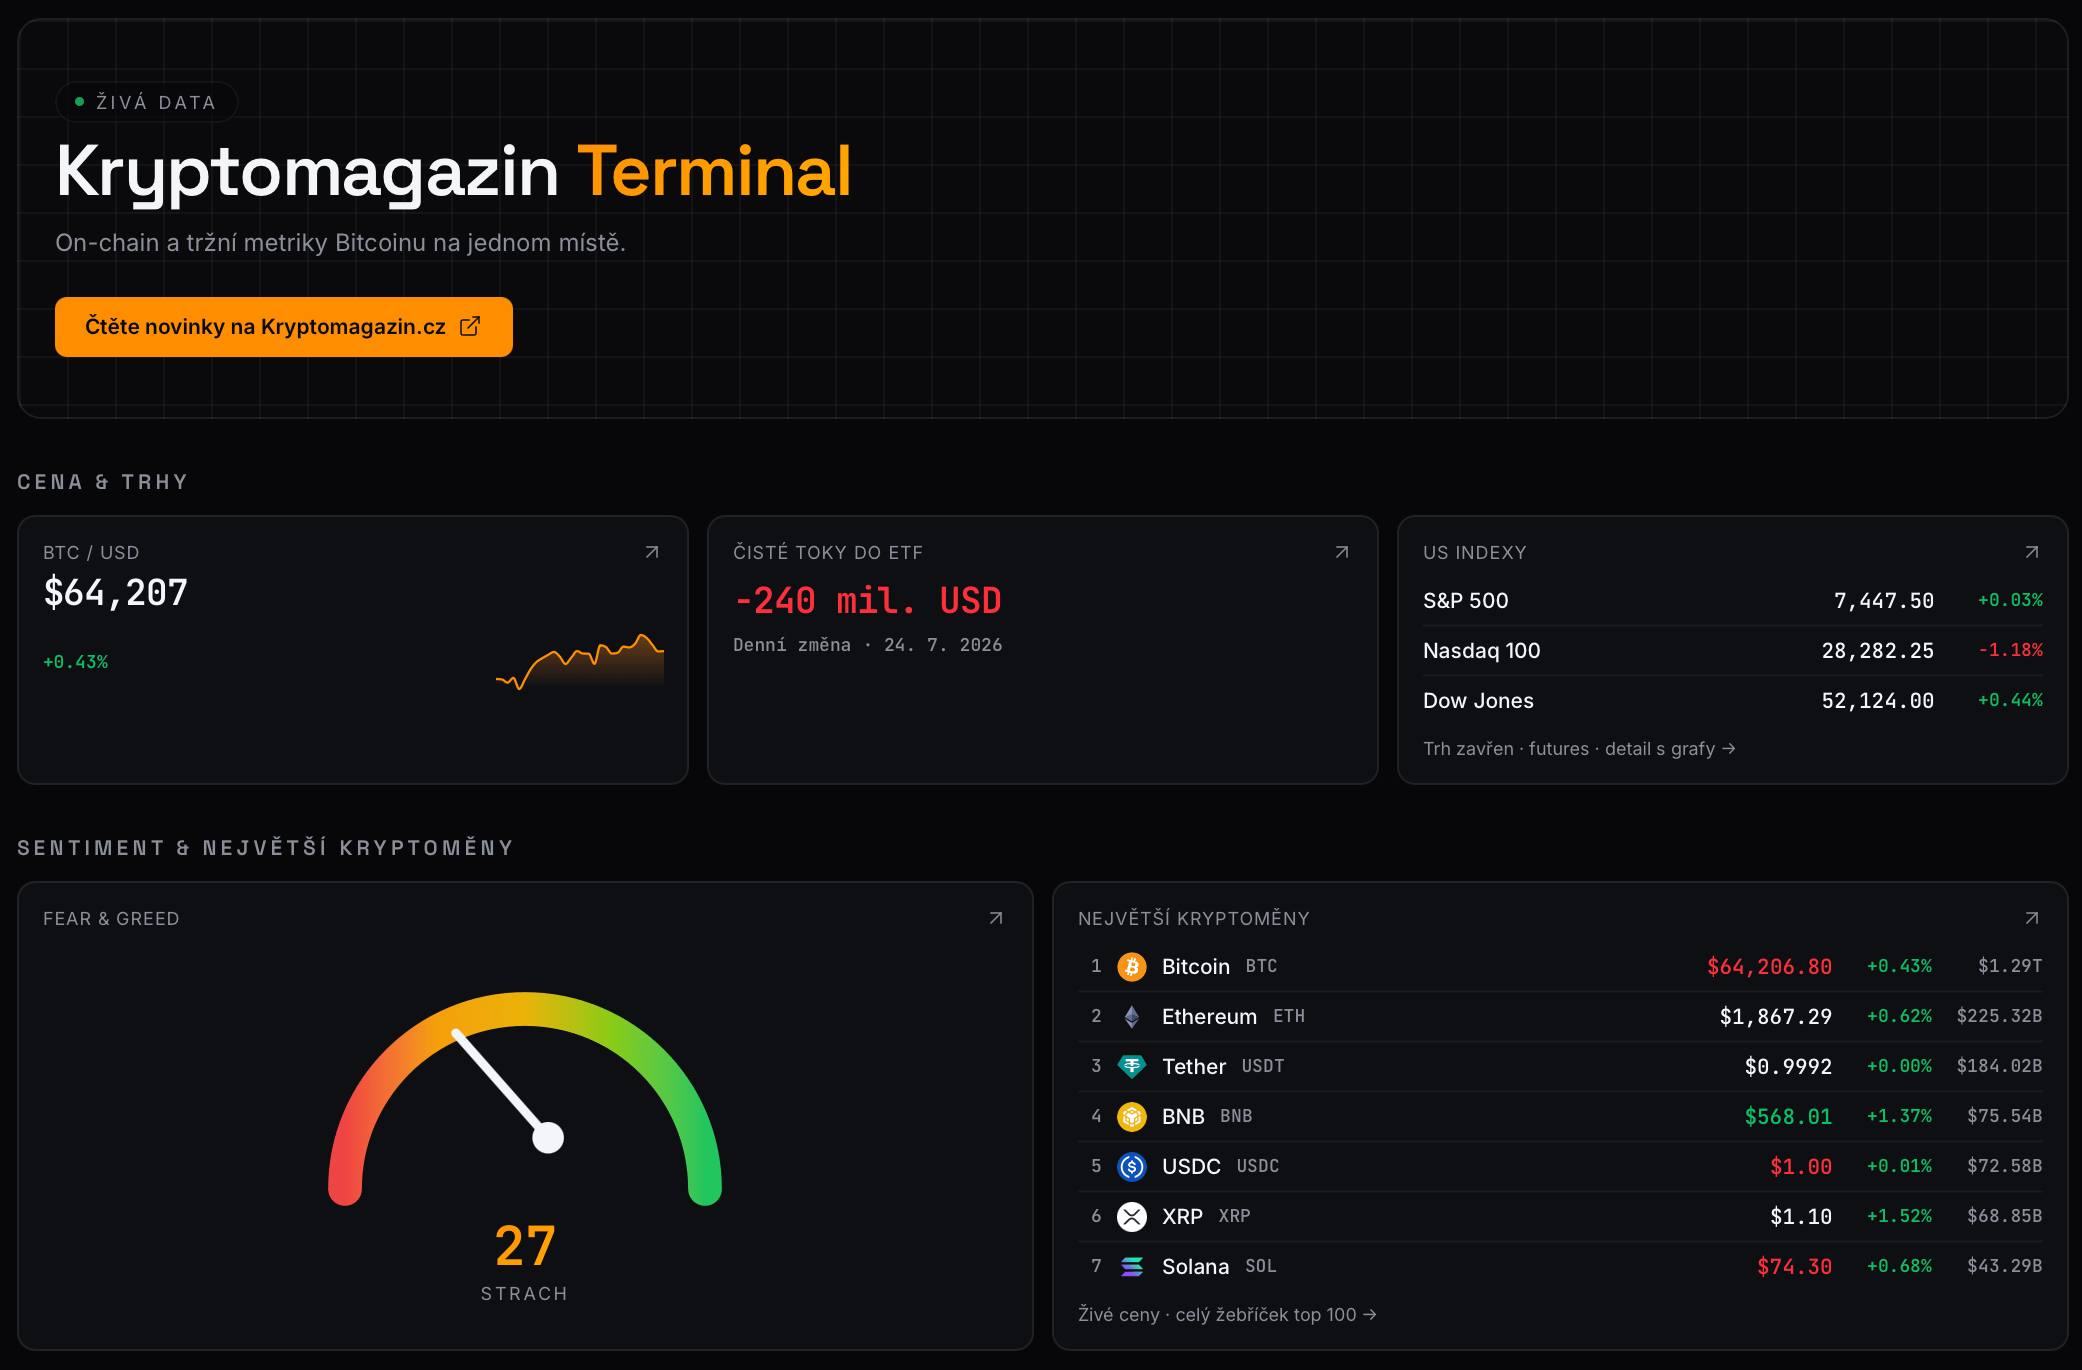Click Dow Jones value 52,124.00
Viewport: 2082px width, 1370px height.
click(x=1878, y=701)
